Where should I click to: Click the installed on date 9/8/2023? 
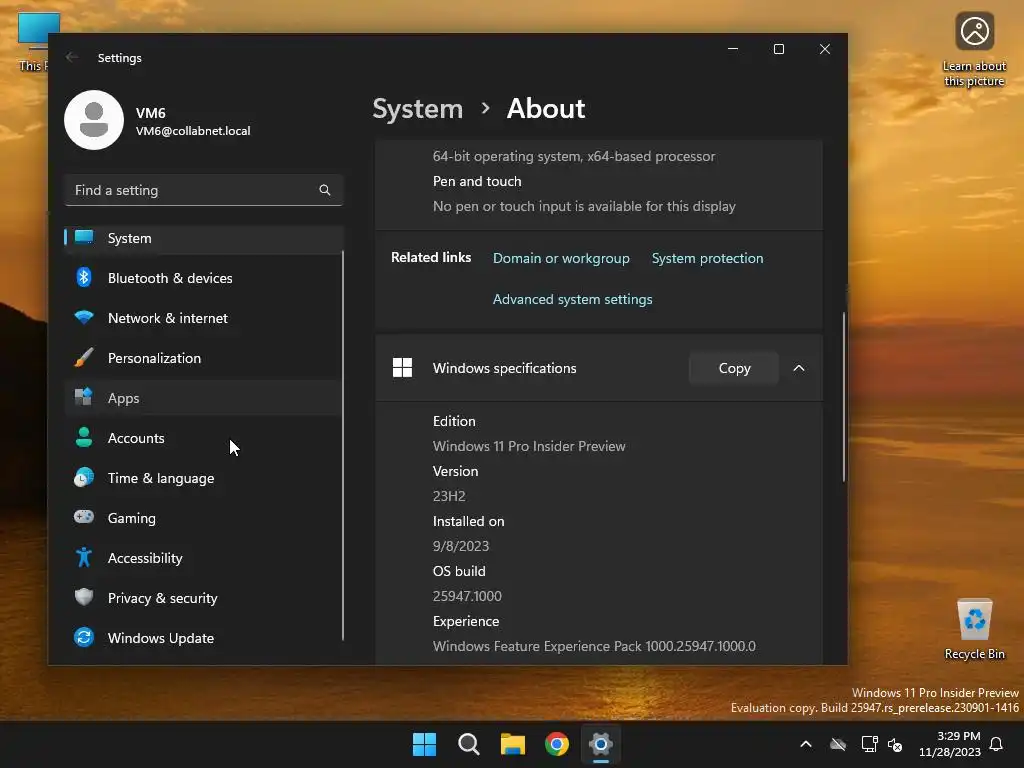[460, 546]
